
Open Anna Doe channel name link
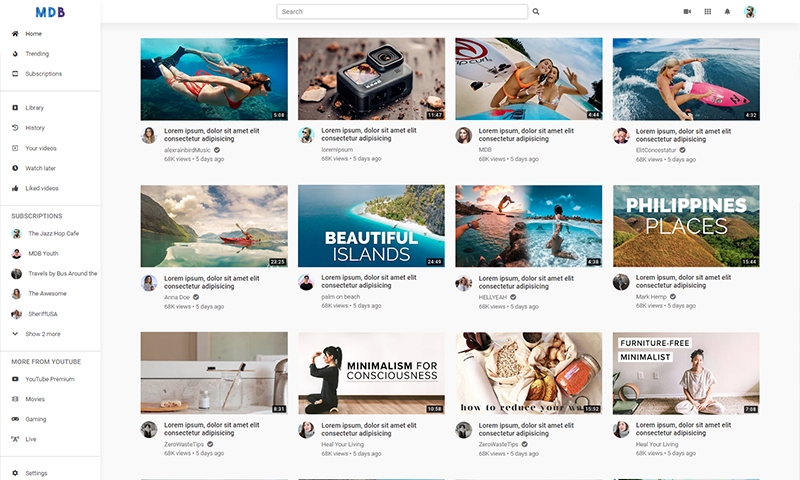[x=177, y=297]
